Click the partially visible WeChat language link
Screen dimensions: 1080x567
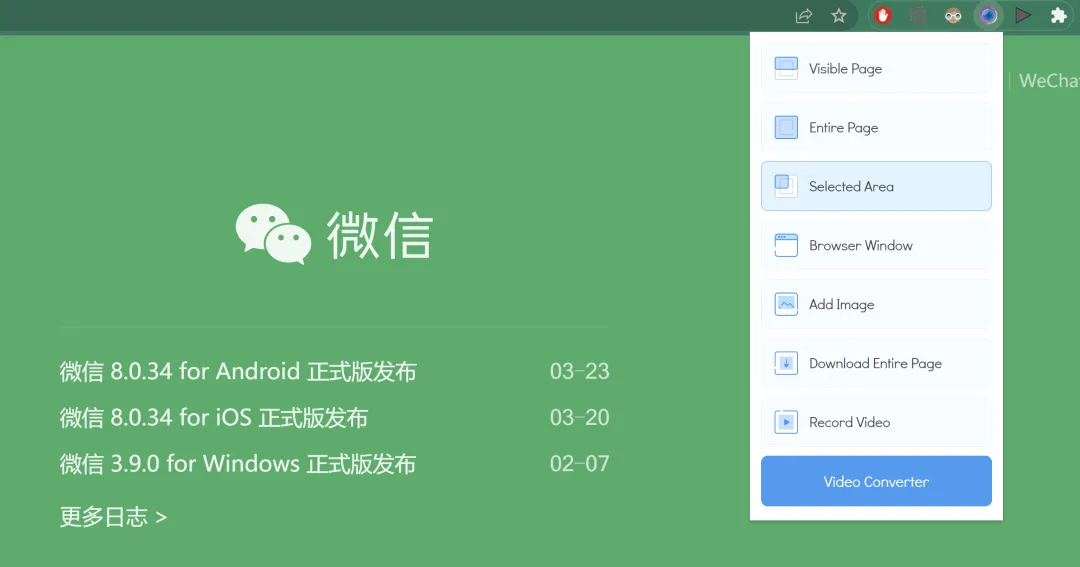pyautogui.click(x=1049, y=81)
